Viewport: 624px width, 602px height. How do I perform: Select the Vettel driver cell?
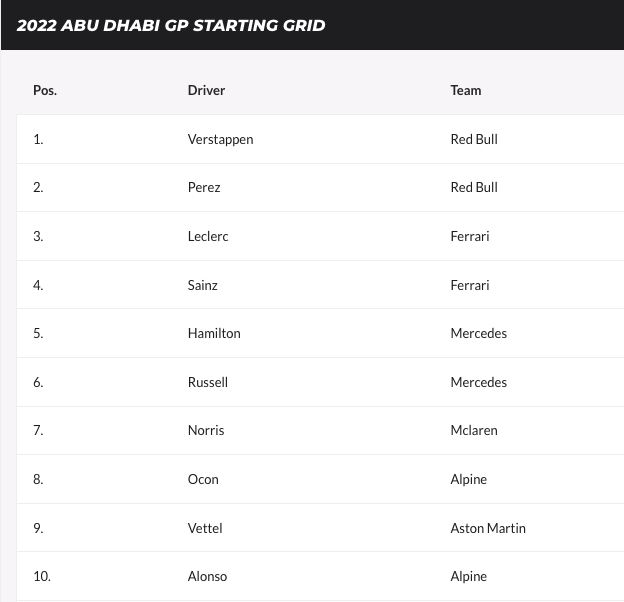coord(205,528)
